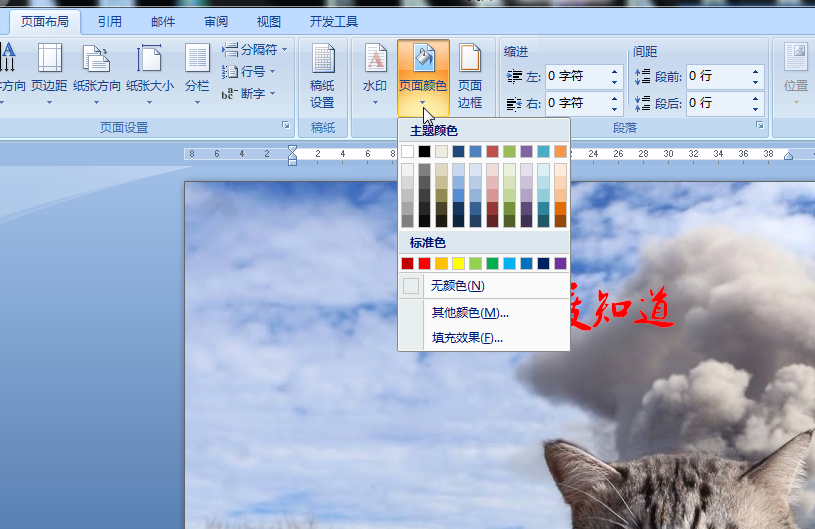Open the 水印 dropdown arrow
This screenshot has width=815, height=529.
pyautogui.click(x=375, y=102)
